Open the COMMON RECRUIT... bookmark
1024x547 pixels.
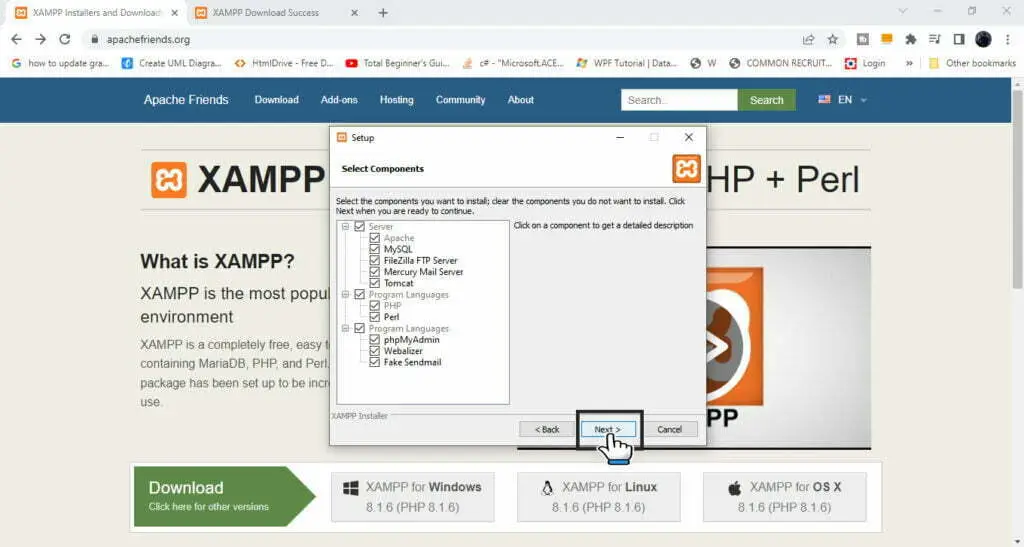tap(780, 63)
